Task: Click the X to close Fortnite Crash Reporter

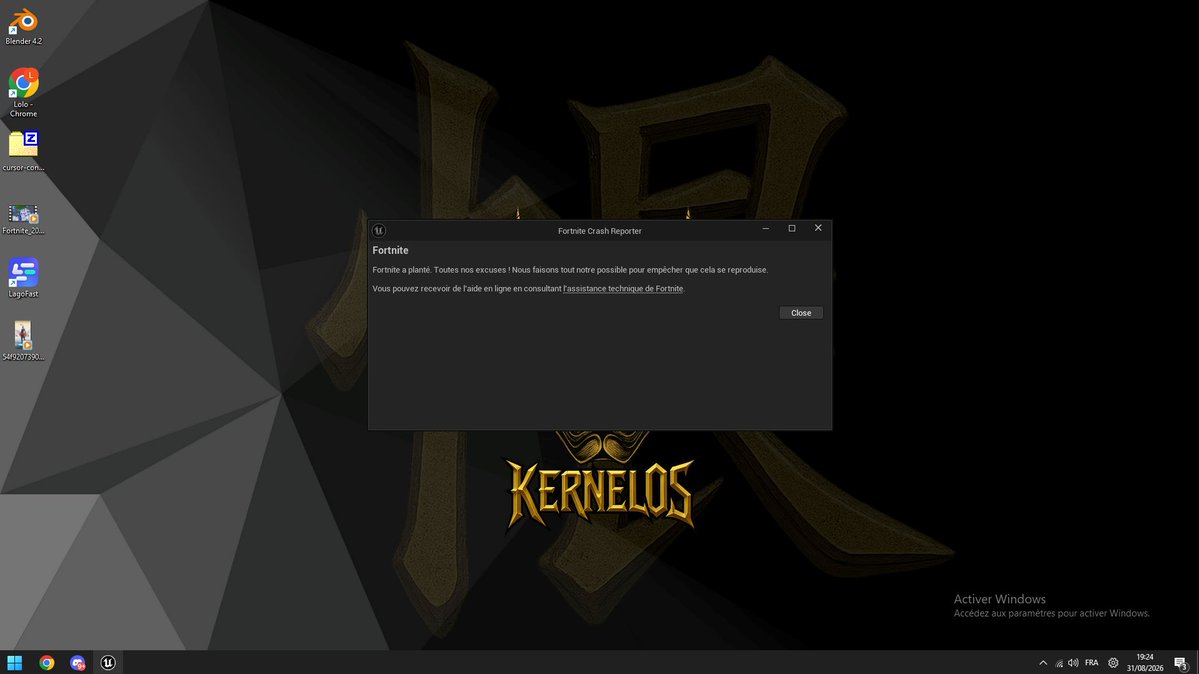Action: (x=817, y=229)
